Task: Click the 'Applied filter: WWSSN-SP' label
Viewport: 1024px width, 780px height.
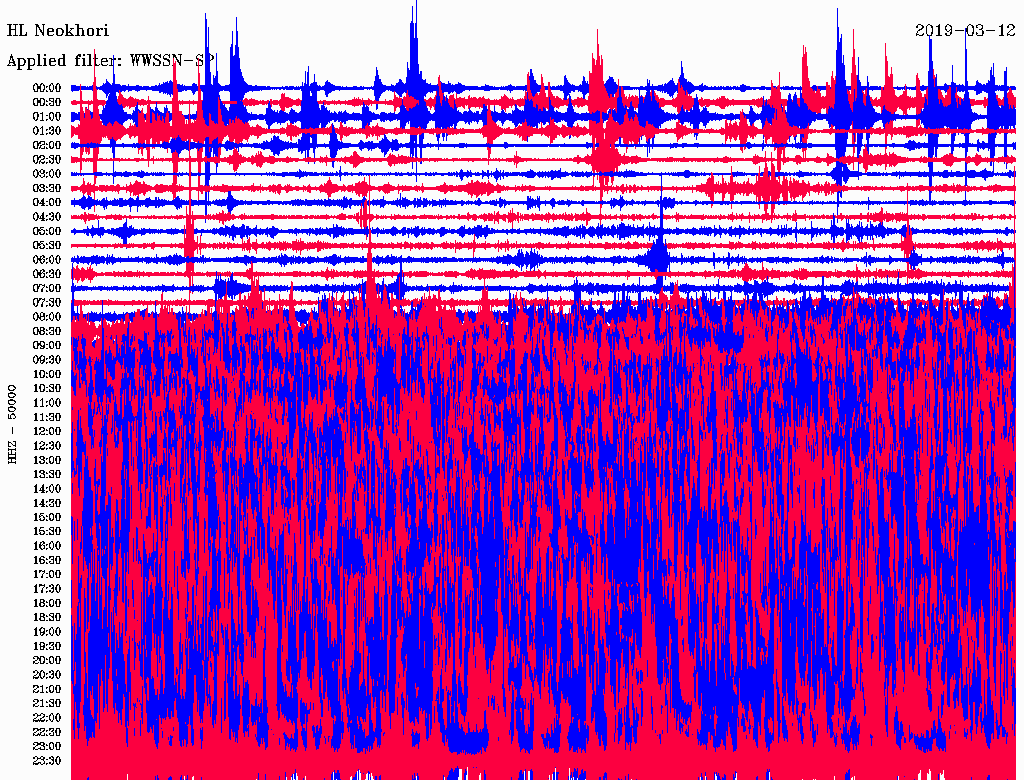Action: click(x=111, y=61)
